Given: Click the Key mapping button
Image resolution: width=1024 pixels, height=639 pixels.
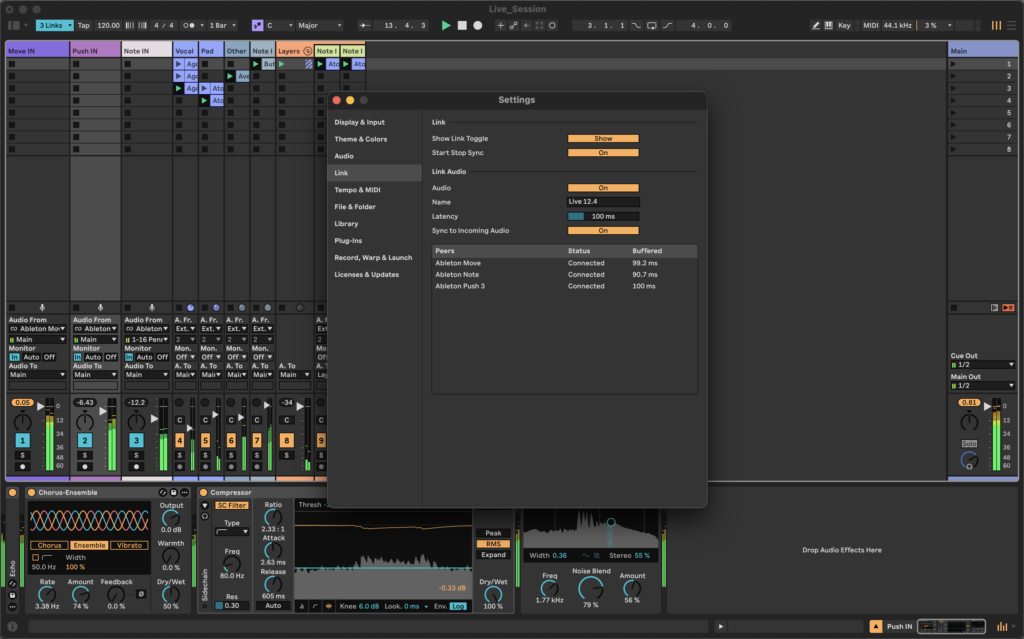Looking at the screenshot, I should pyautogui.click(x=844, y=25).
